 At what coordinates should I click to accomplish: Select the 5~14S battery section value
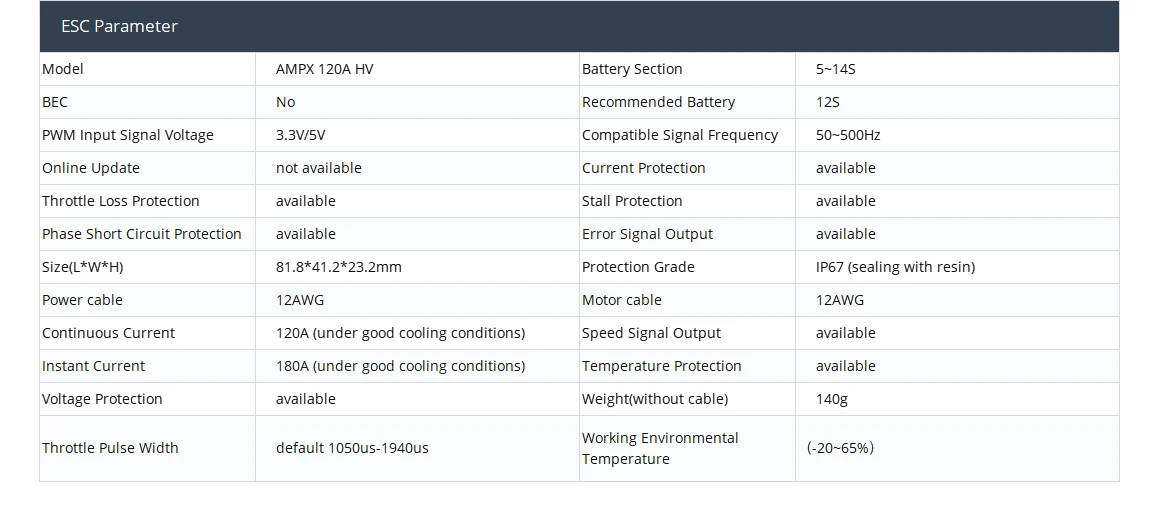click(835, 69)
